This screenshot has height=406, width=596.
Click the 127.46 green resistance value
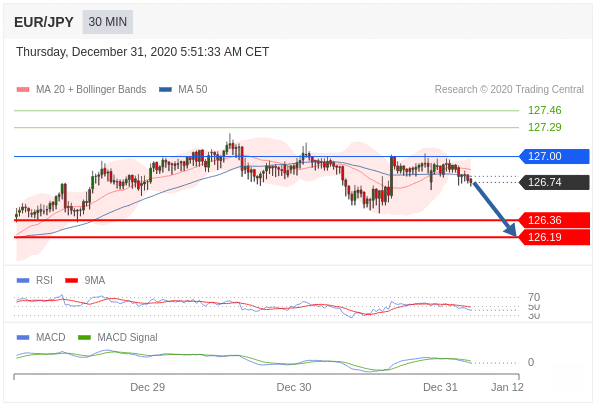click(x=544, y=110)
